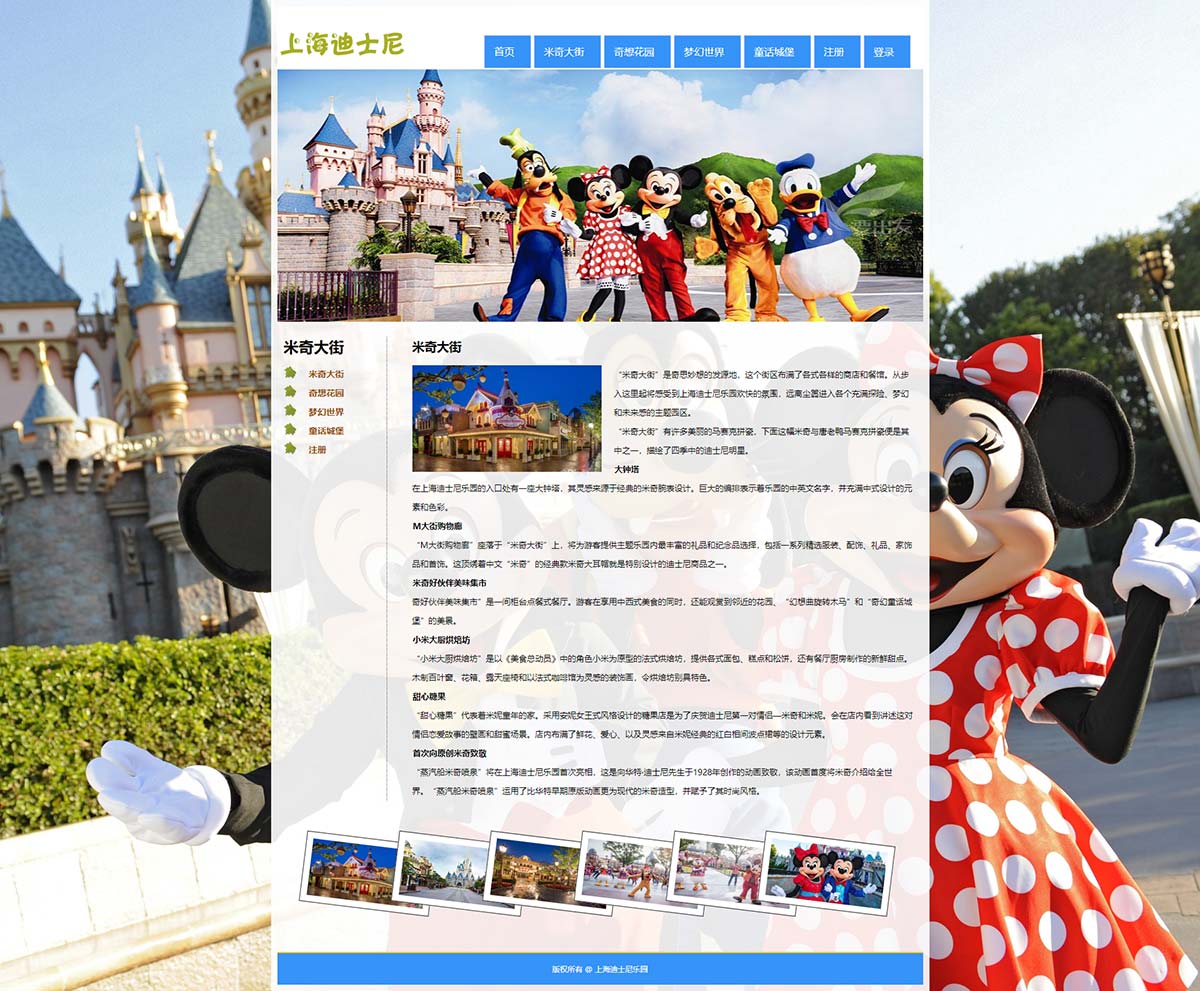Open sidebar link 奇想花园
Image resolution: width=1200 pixels, height=991 pixels.
click(x=326, y=393)
